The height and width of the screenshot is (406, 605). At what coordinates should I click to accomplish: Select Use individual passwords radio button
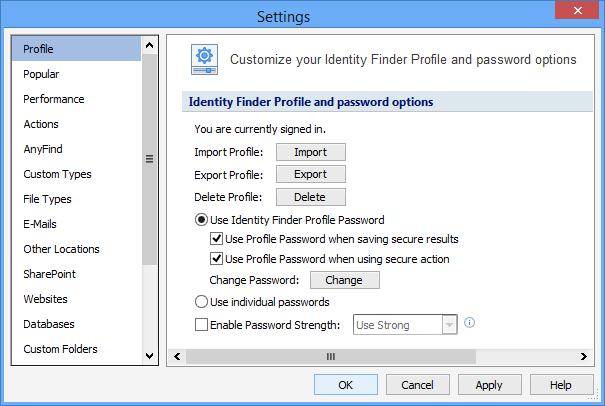click(x=201, y=302)
